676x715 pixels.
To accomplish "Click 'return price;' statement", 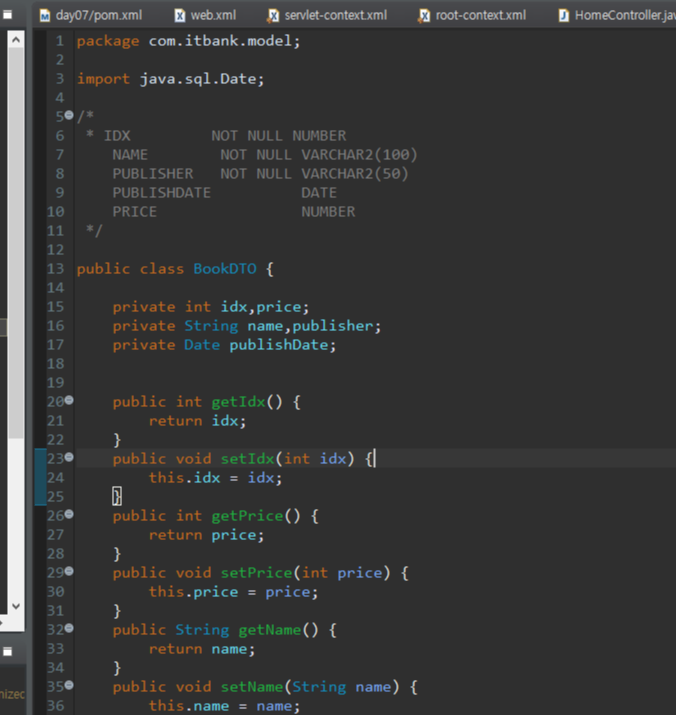I will (x=206, y=535).
